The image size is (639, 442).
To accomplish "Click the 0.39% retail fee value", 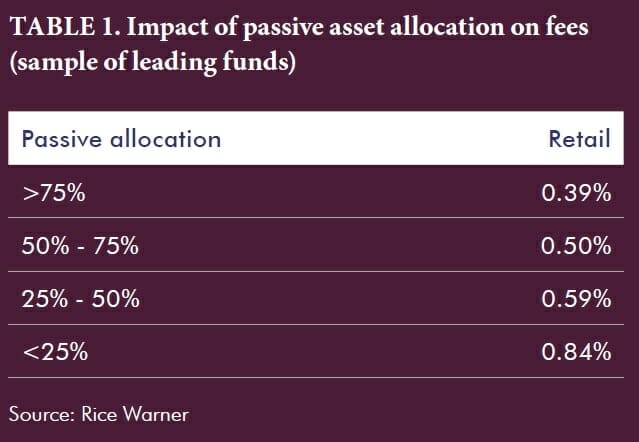I will pos(575,193).
